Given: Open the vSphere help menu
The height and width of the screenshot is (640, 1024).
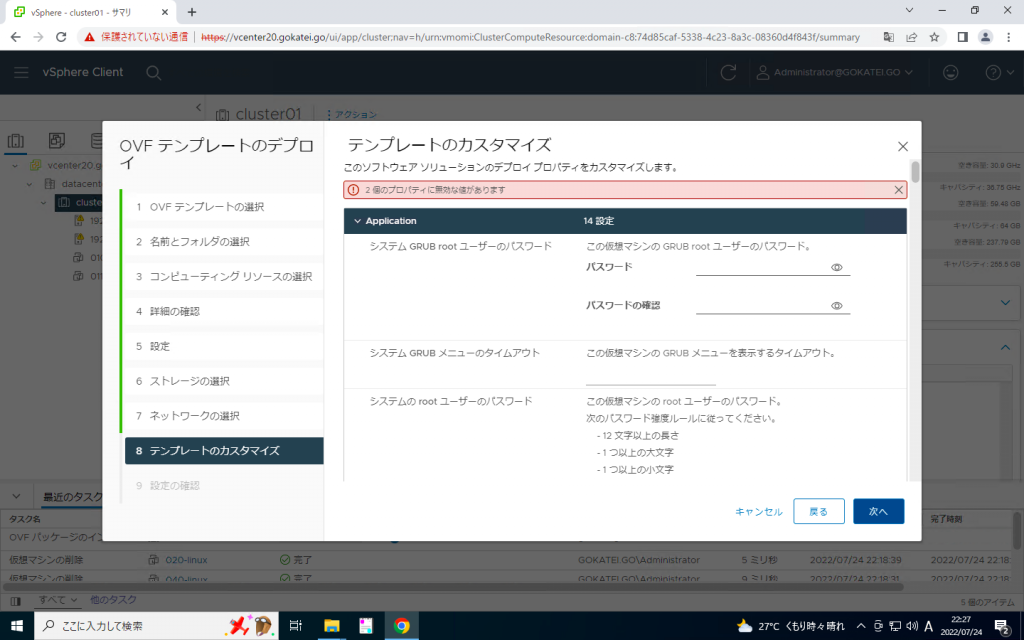Looking at the screenshot, I should coord(991,72).
